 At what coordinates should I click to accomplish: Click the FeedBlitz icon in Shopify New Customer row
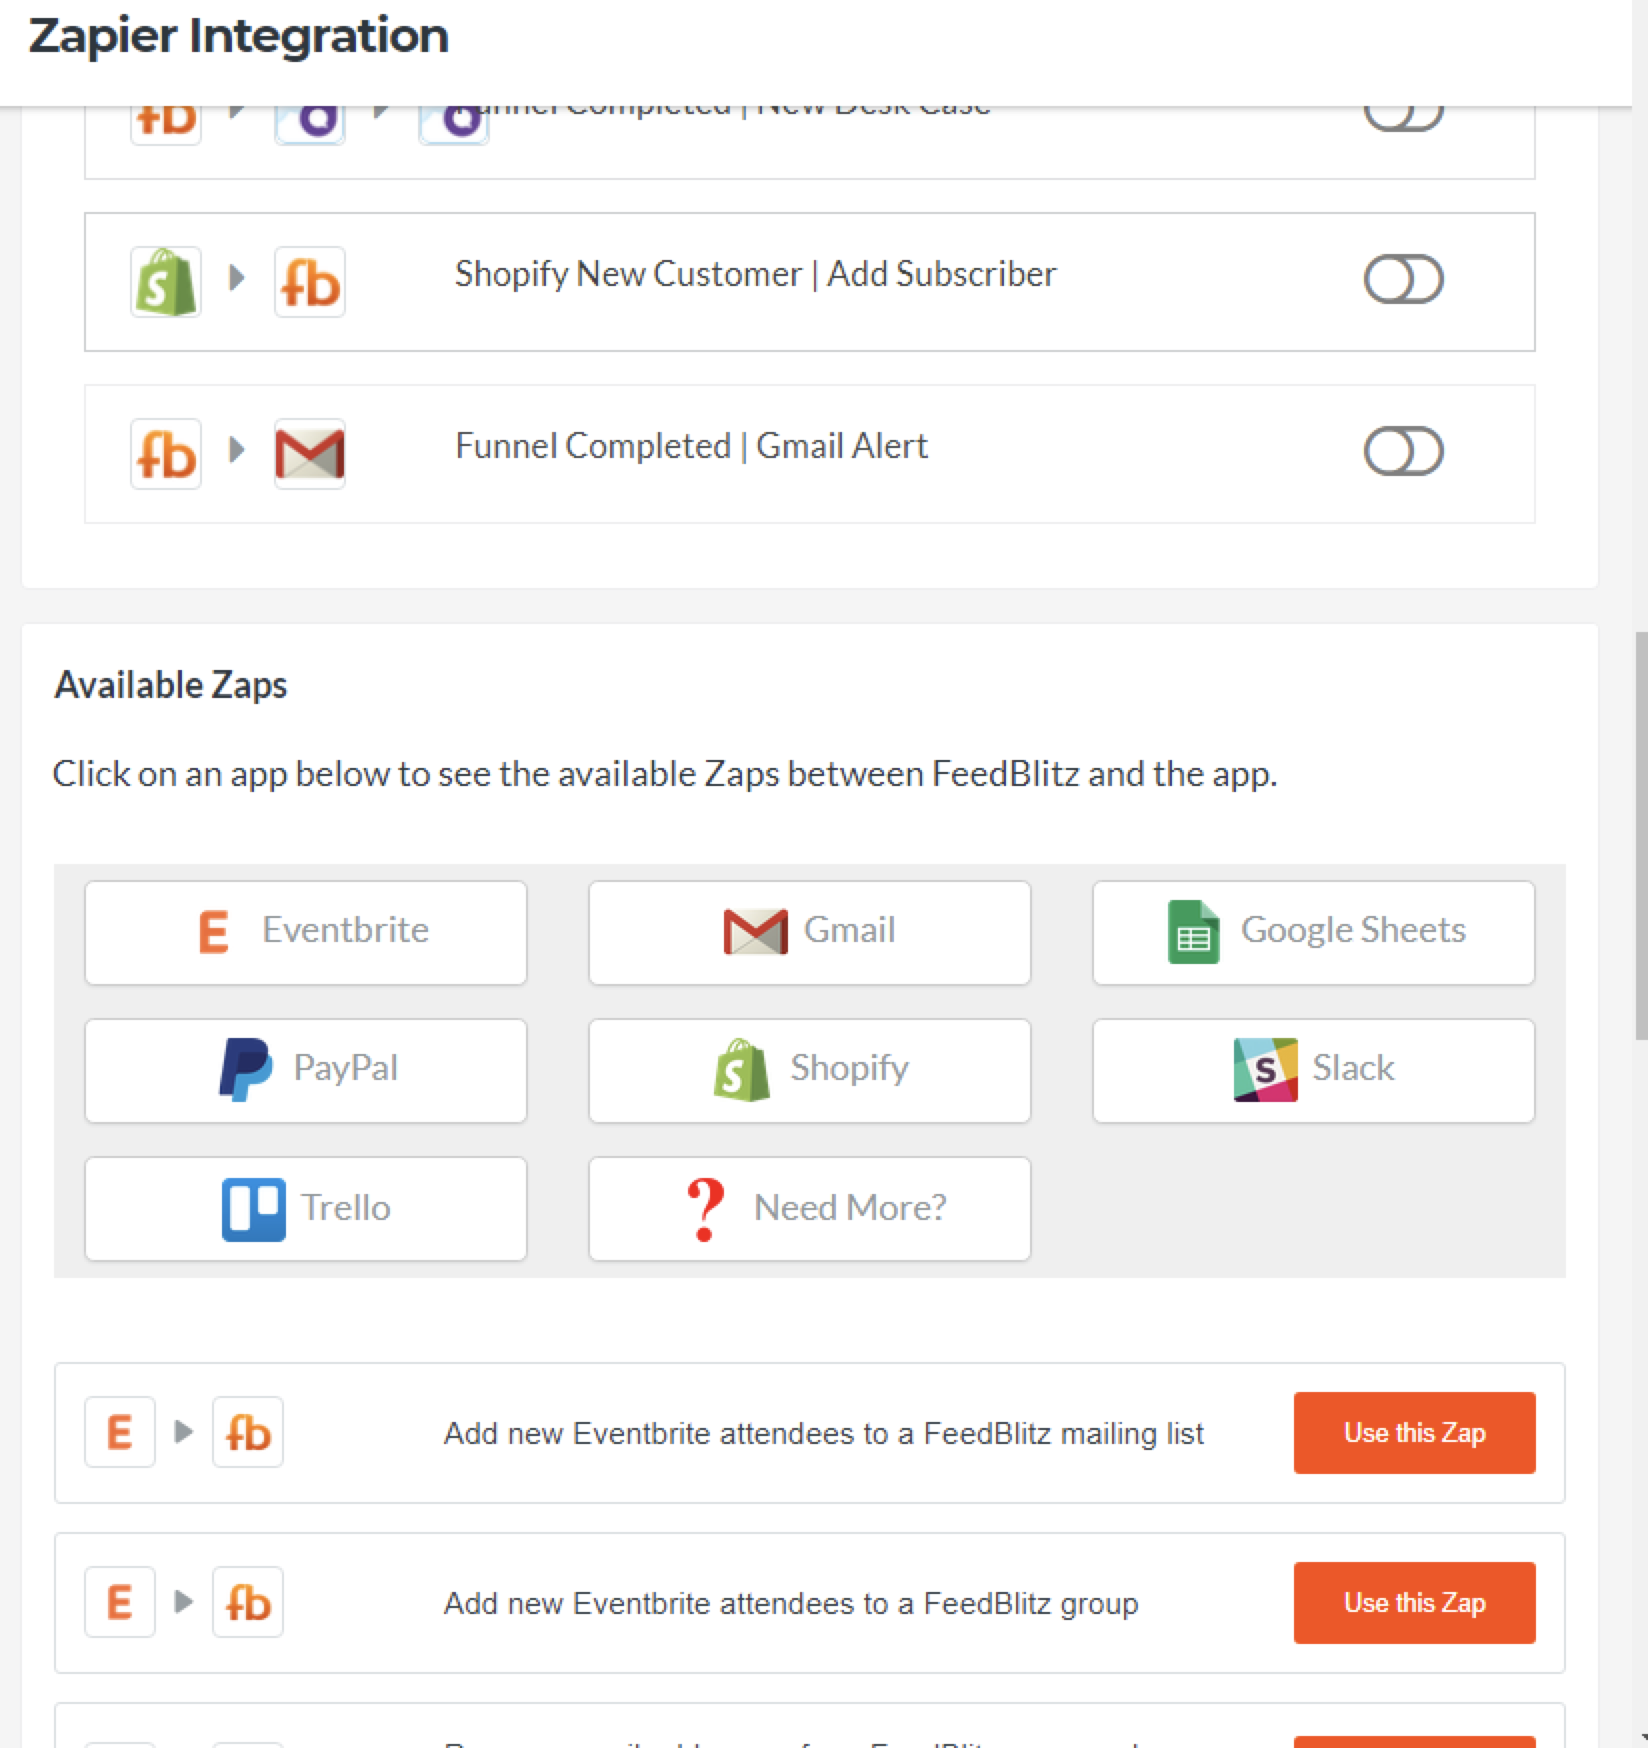310,282
